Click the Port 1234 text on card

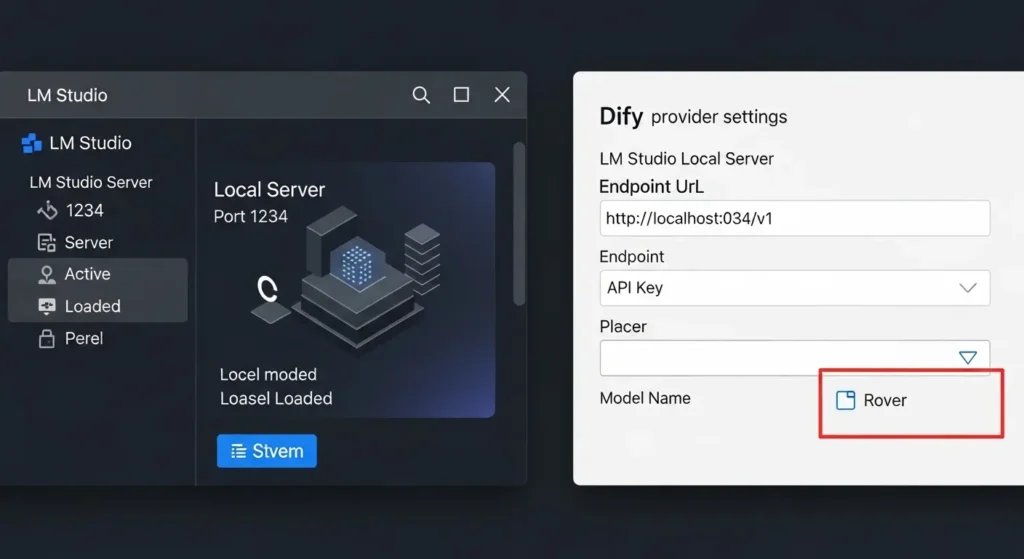pyautogui.click(x=251, y=216)
